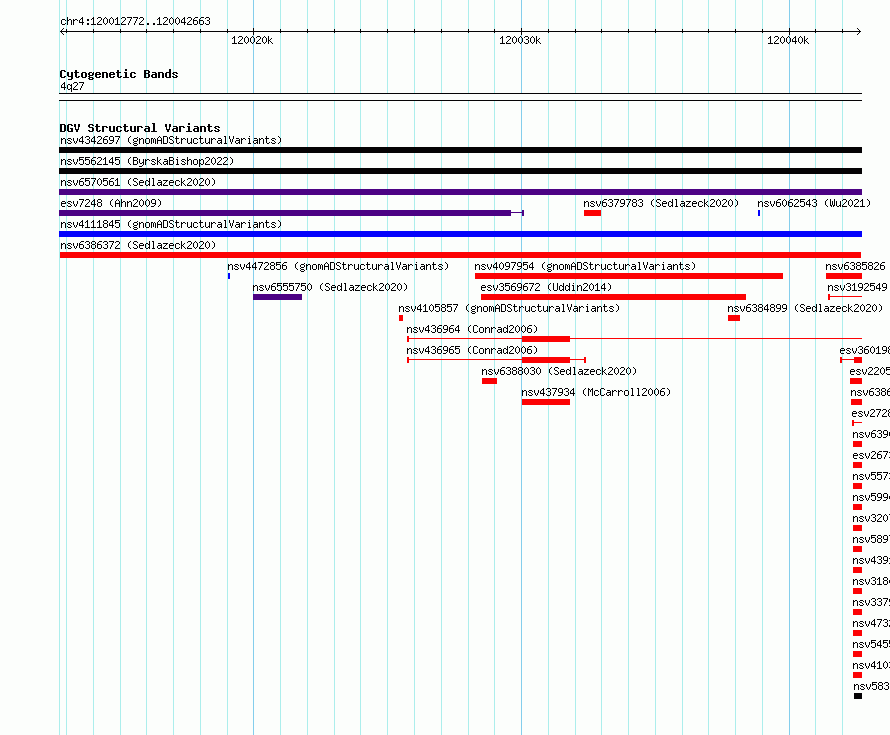Open variant label nsv6379783 (Sedlazeck2020)

point(661,203)
